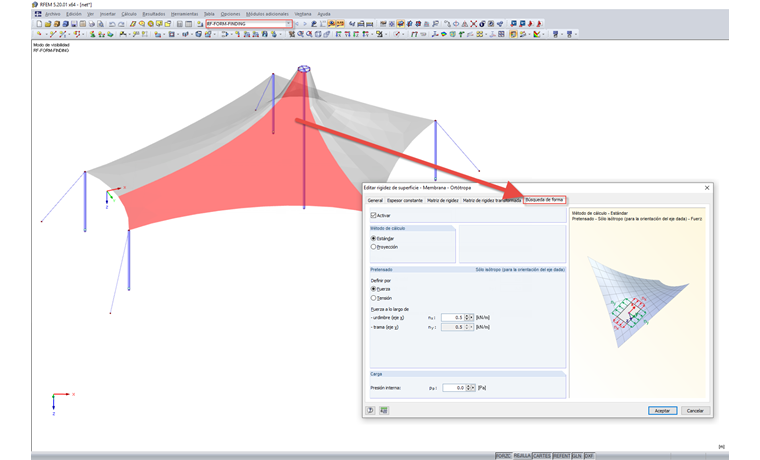Click the colored results rainbow icon
Image resolution: width=760 pixels, height=460 pixels.
(x=444, y=34)
